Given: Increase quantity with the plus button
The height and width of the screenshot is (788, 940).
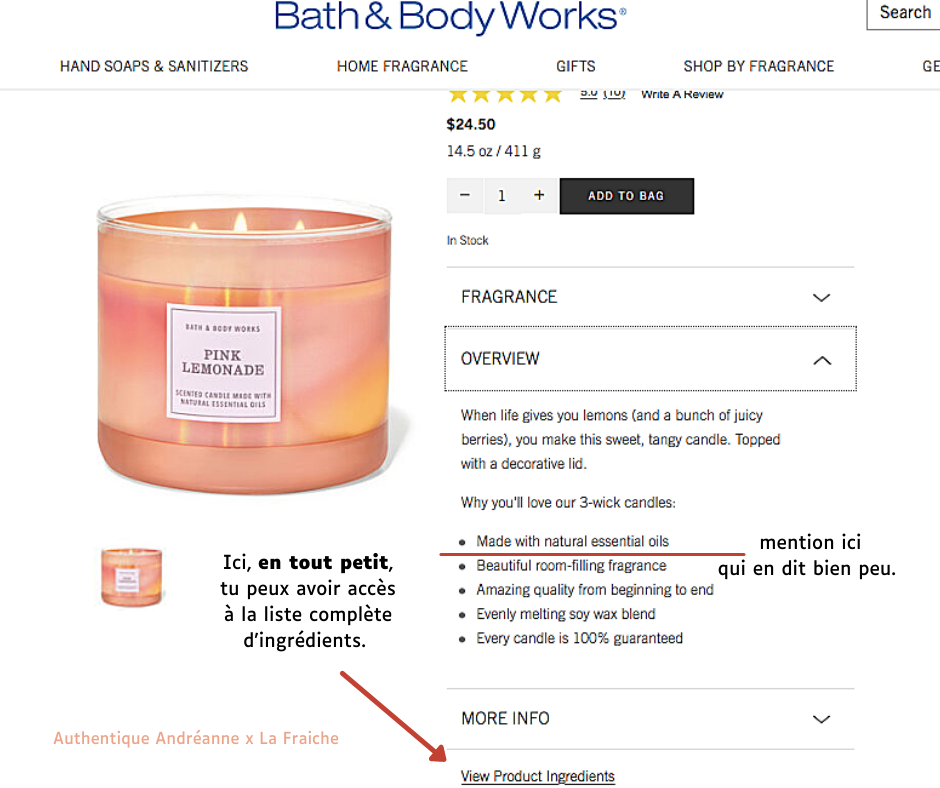Looking at the screenshot, I should point(539,196).
